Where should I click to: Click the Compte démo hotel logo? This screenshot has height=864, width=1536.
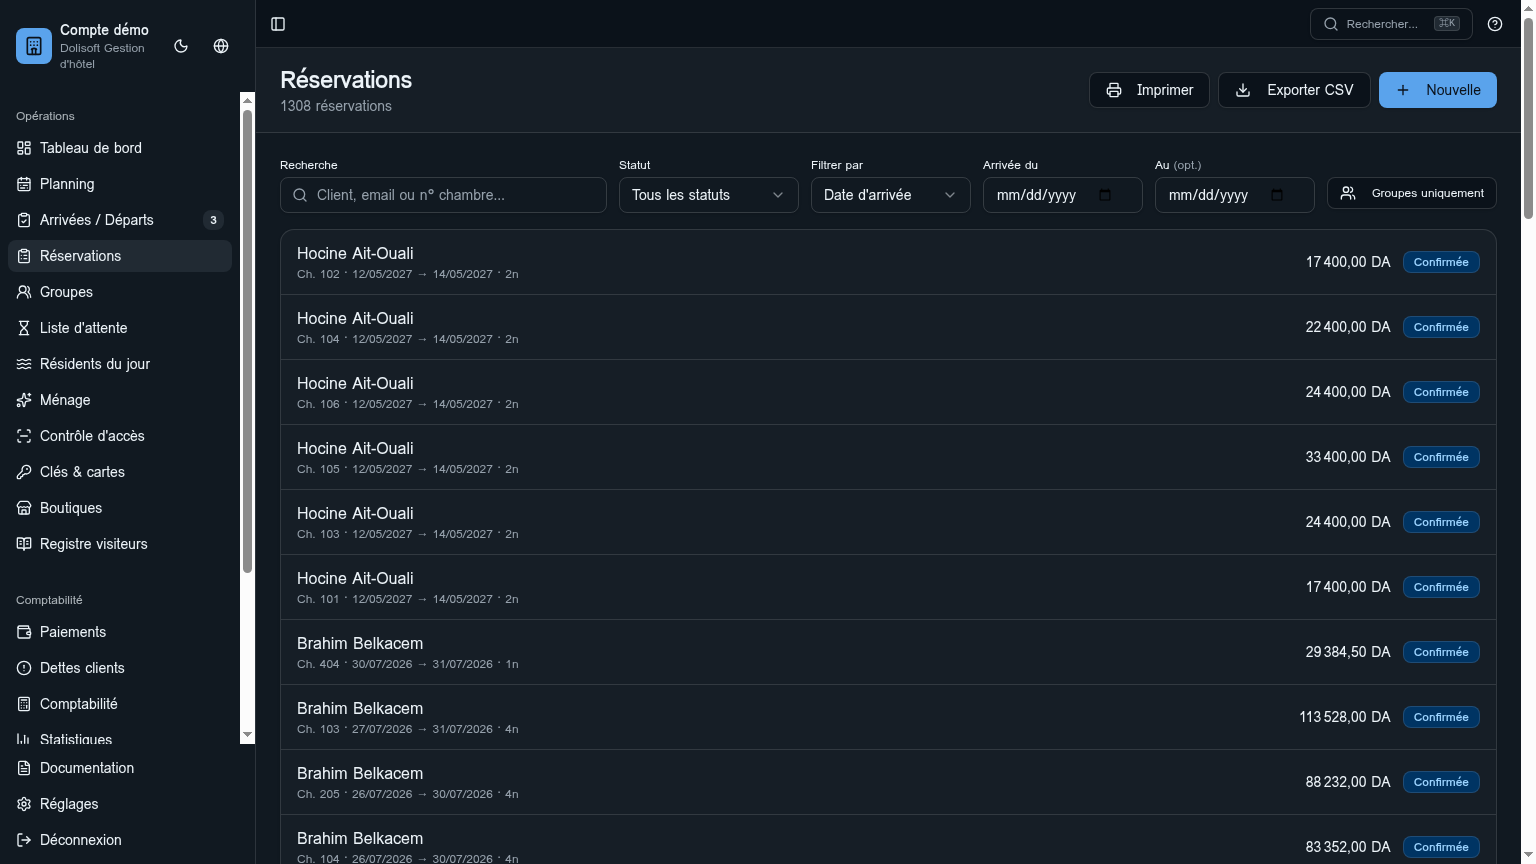click(x=34, y=46)
